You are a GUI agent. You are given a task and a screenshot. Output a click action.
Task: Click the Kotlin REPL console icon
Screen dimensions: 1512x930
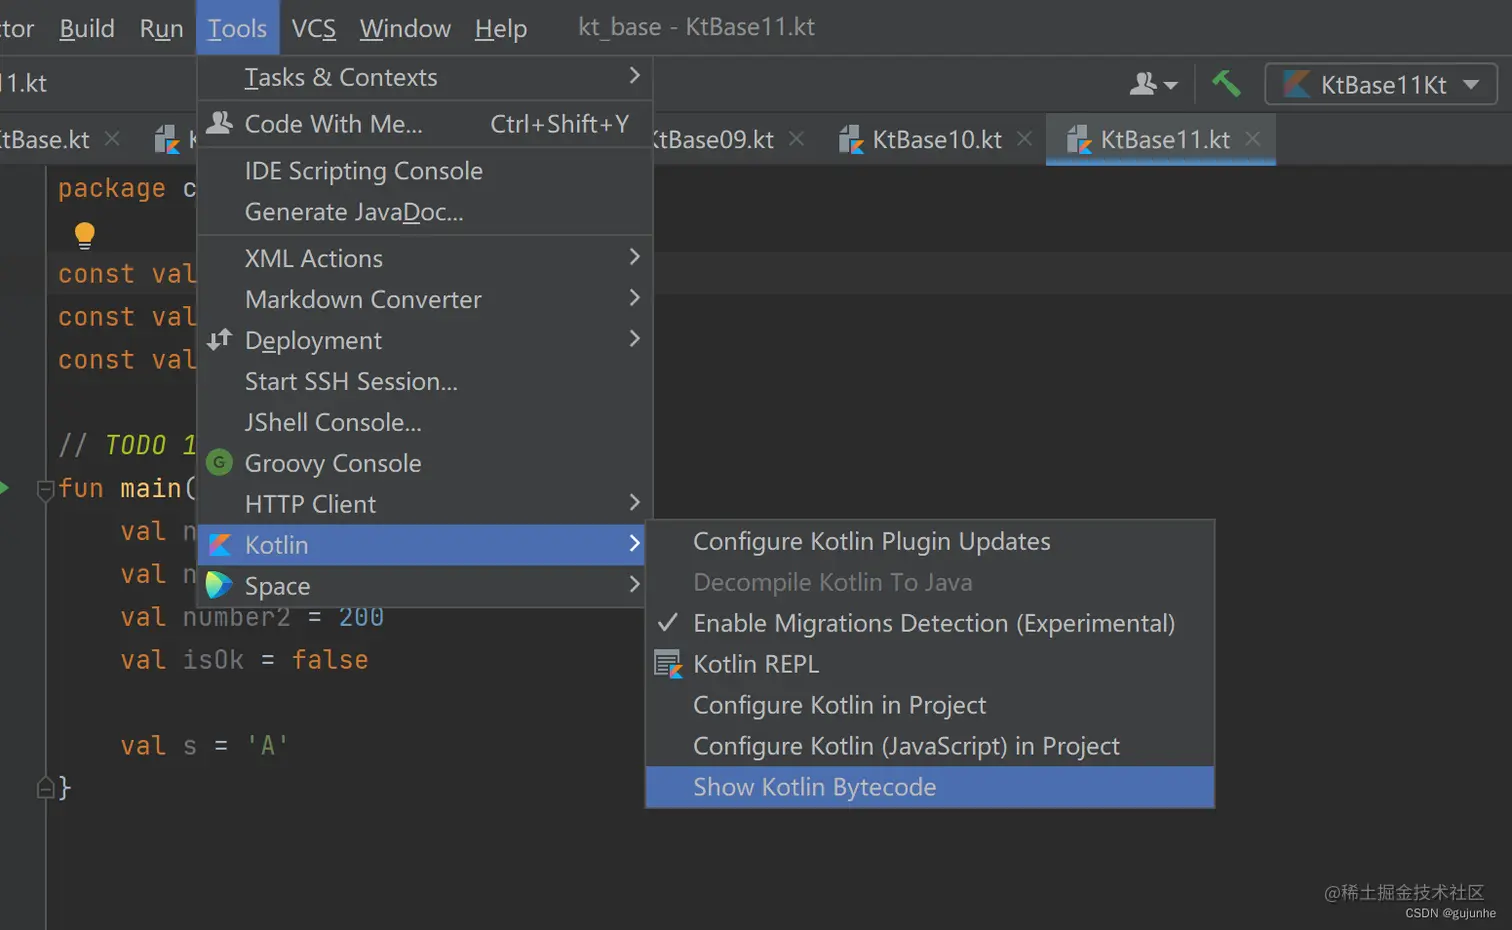668,664
